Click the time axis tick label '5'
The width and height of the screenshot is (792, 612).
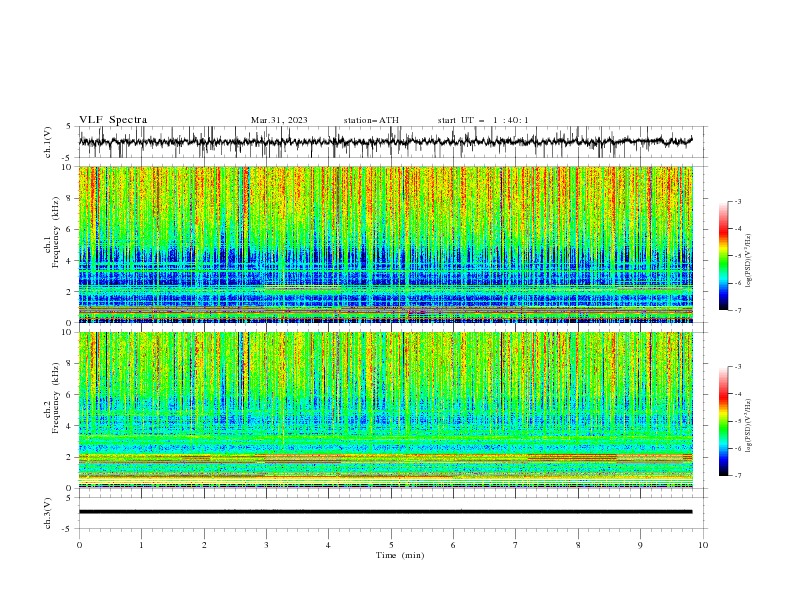[x=391, y=545]
